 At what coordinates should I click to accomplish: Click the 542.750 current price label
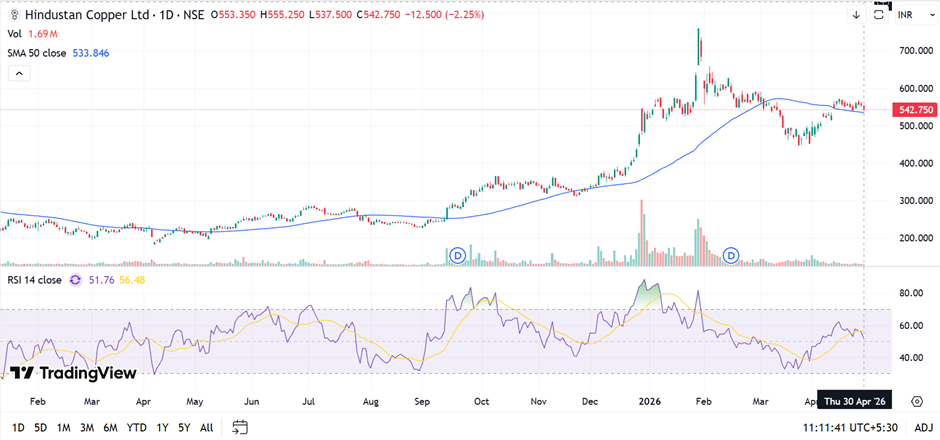[916, 110]
